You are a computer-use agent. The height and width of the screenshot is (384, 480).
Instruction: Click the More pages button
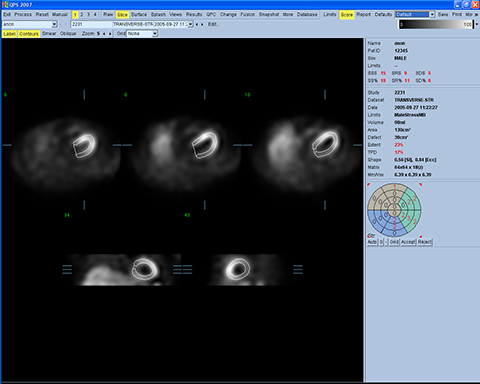tap(288, 14)
